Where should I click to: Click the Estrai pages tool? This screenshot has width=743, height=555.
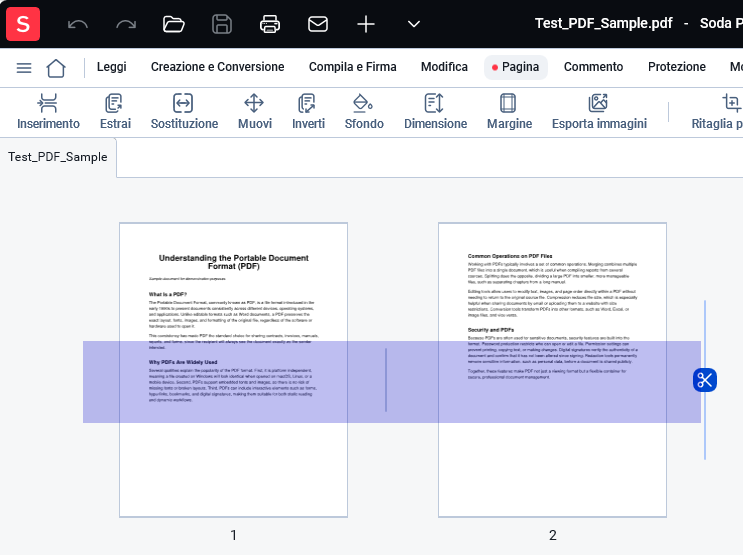115,112
